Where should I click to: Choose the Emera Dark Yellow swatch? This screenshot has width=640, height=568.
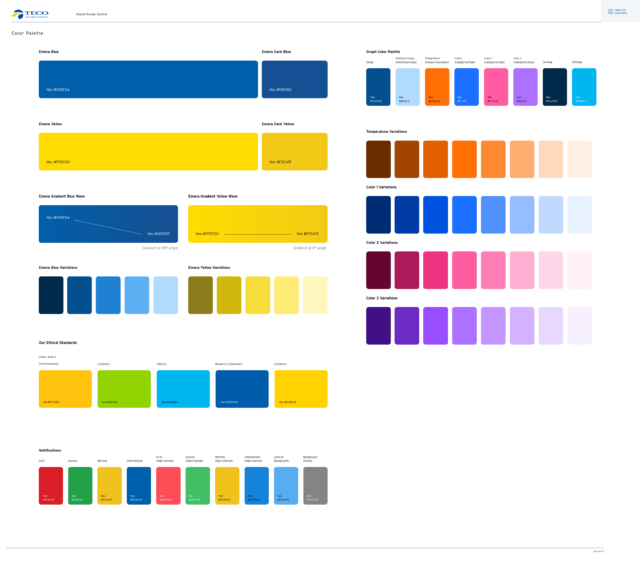click(294, 151)
